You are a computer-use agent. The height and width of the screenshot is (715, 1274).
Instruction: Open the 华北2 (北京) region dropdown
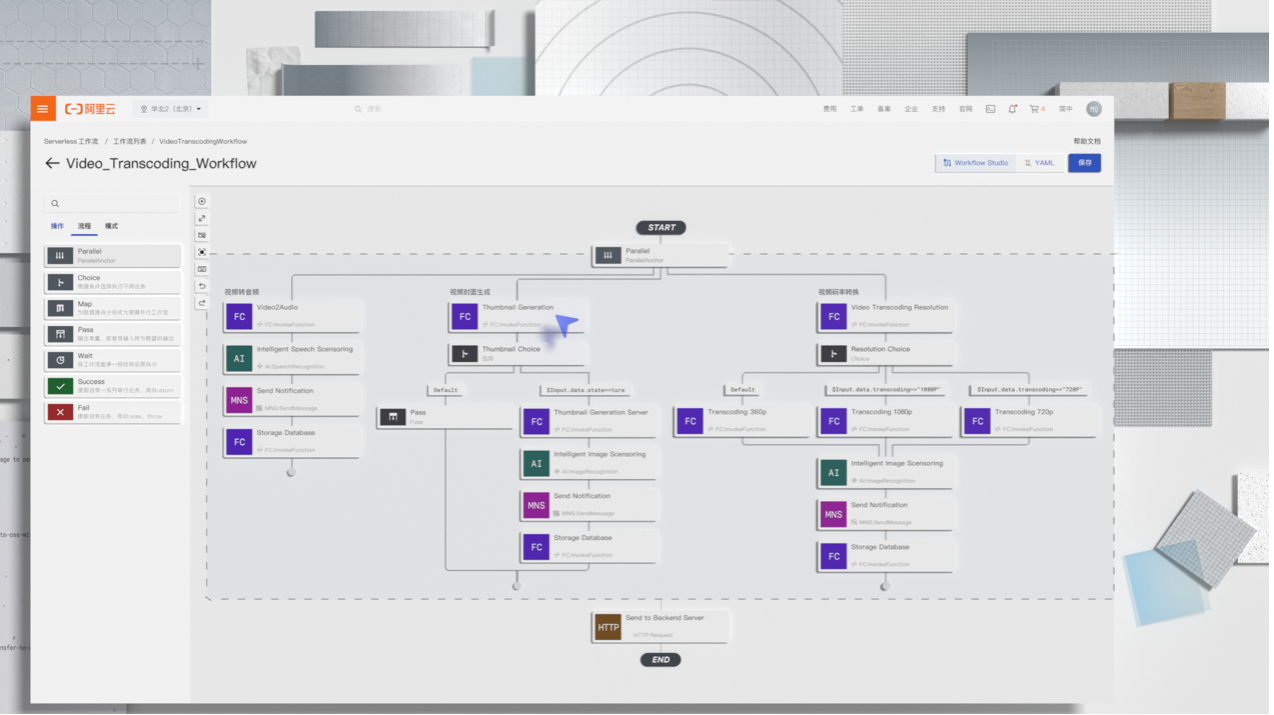coord(171,109)
